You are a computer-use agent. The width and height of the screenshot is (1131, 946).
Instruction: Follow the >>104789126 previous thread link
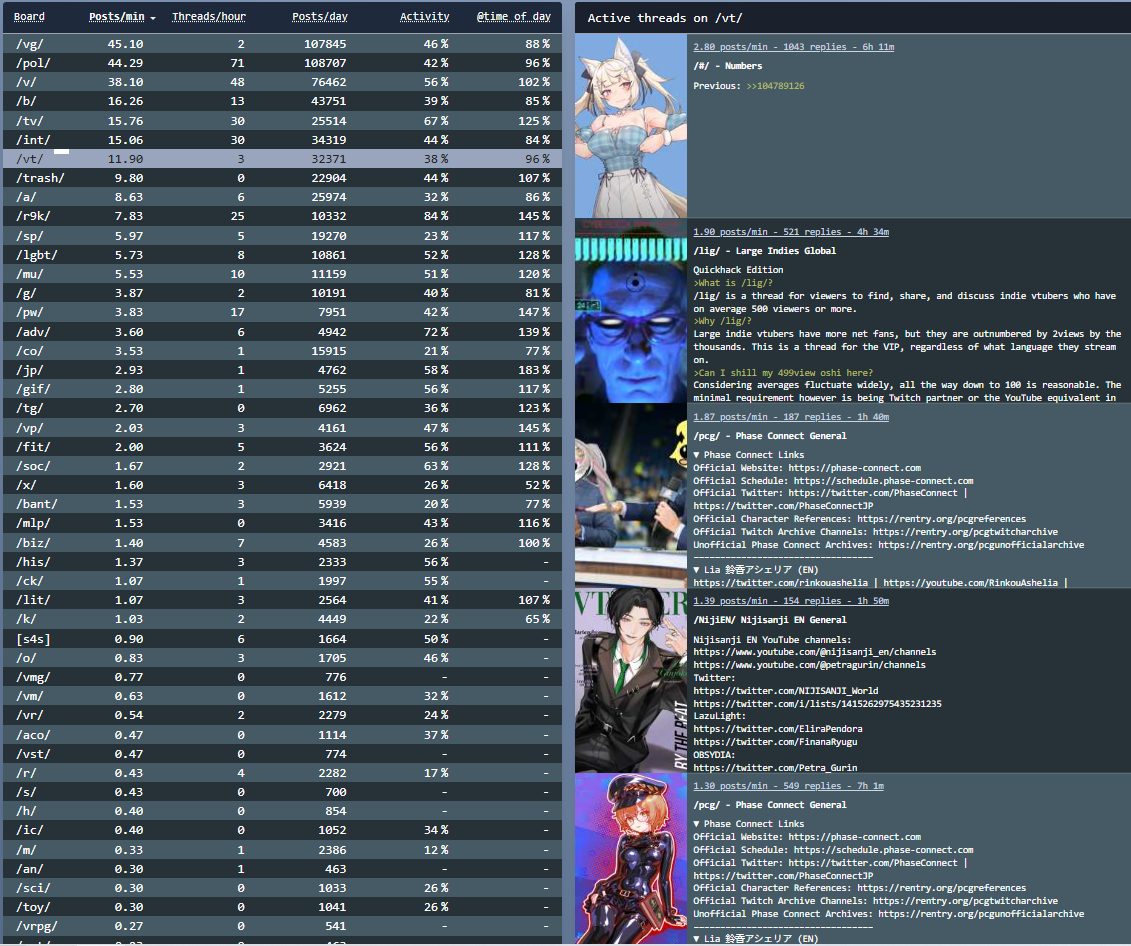coord(775,86)
